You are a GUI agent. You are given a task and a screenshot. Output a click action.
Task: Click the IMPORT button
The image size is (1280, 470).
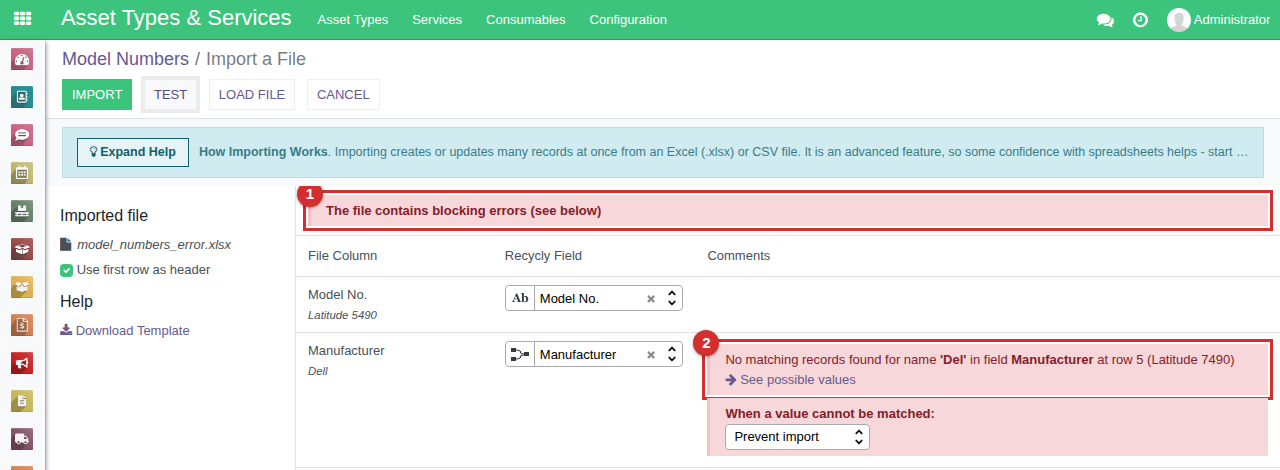point(97,95)
